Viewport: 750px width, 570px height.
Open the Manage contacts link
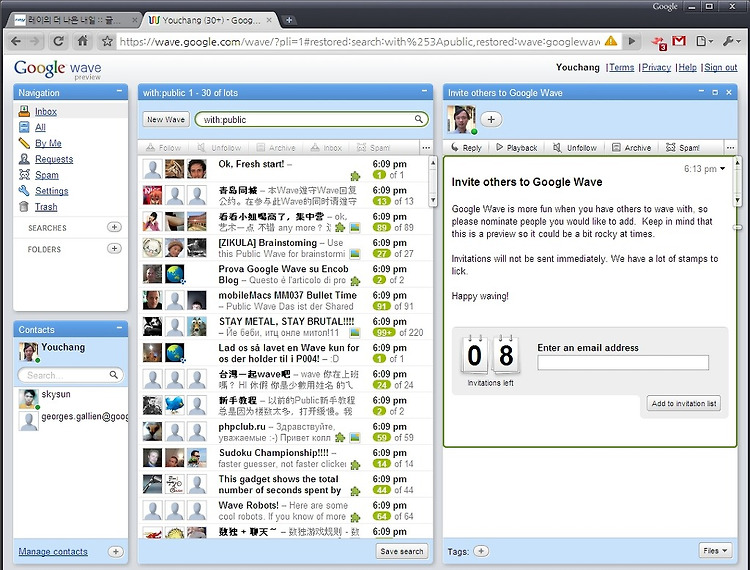click(53, 551)
